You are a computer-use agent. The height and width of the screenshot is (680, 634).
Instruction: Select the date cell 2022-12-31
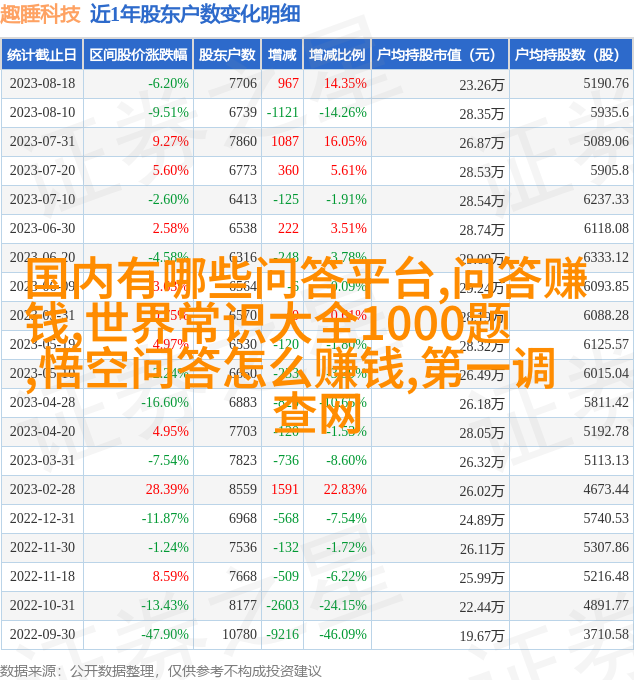42,518
